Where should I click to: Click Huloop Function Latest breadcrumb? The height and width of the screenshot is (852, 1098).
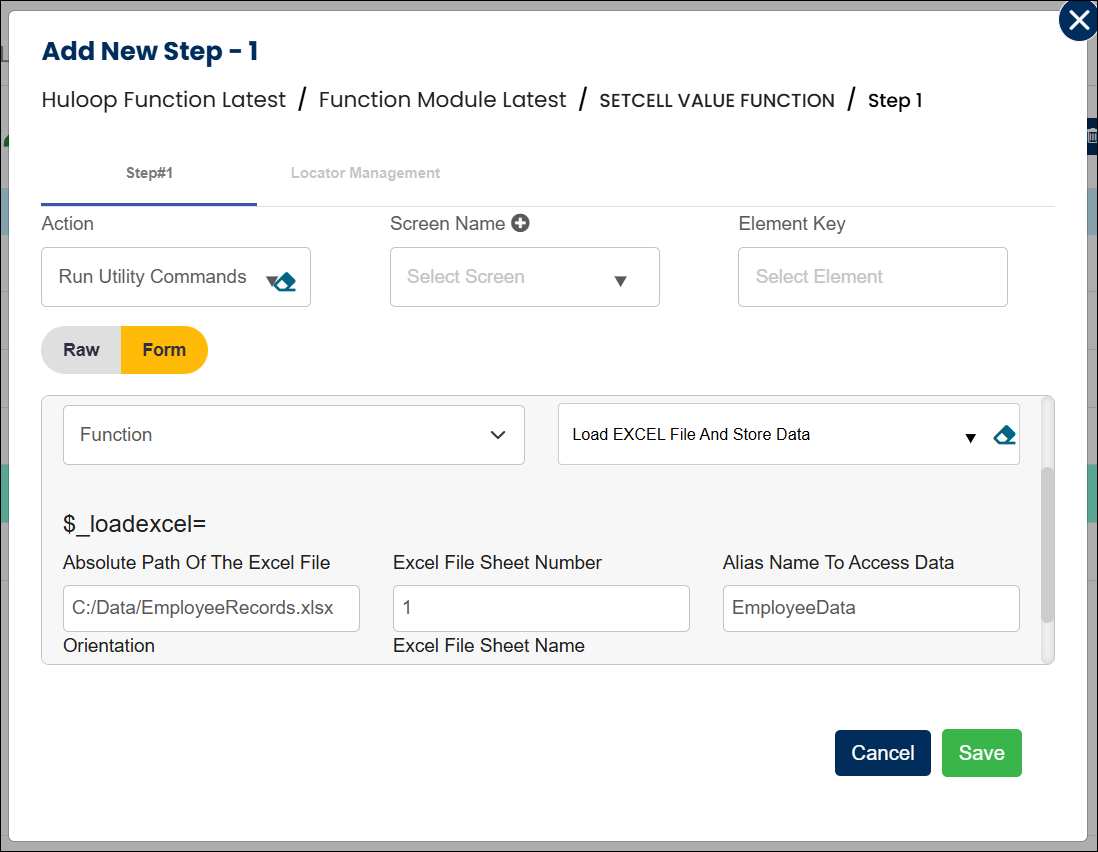point(164,100)
